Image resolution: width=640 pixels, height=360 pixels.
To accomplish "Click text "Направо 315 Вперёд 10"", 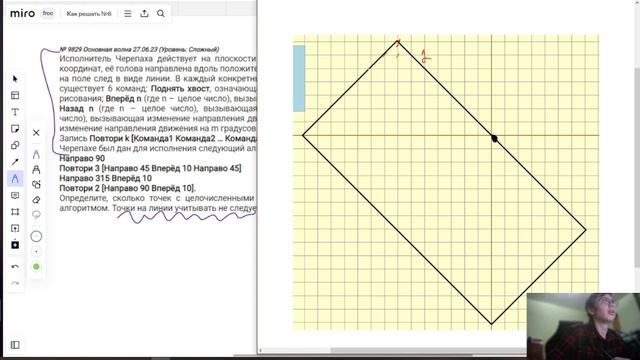I will (105, 178).
